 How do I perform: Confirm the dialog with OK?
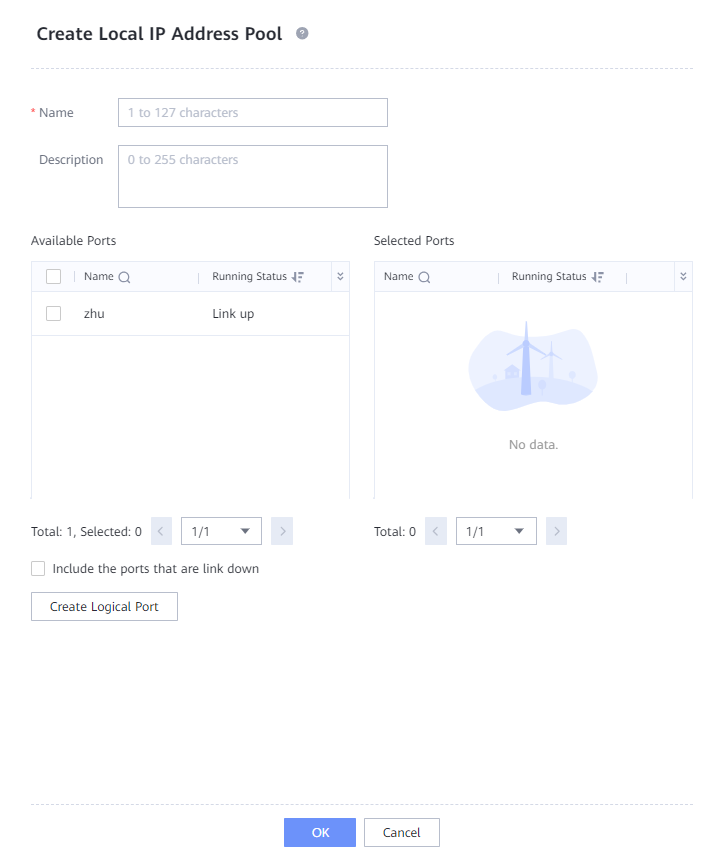tap(319, 832)
